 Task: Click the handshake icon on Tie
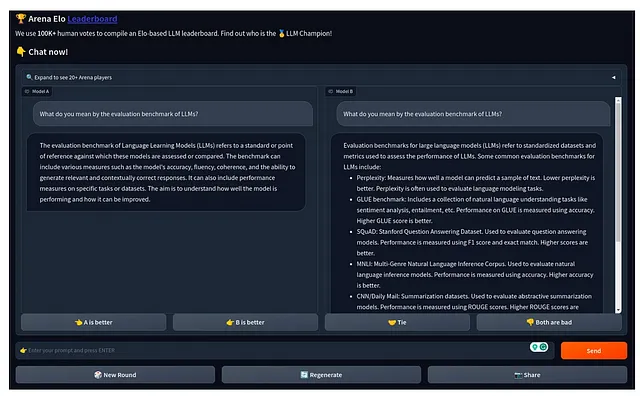[392, 323]
